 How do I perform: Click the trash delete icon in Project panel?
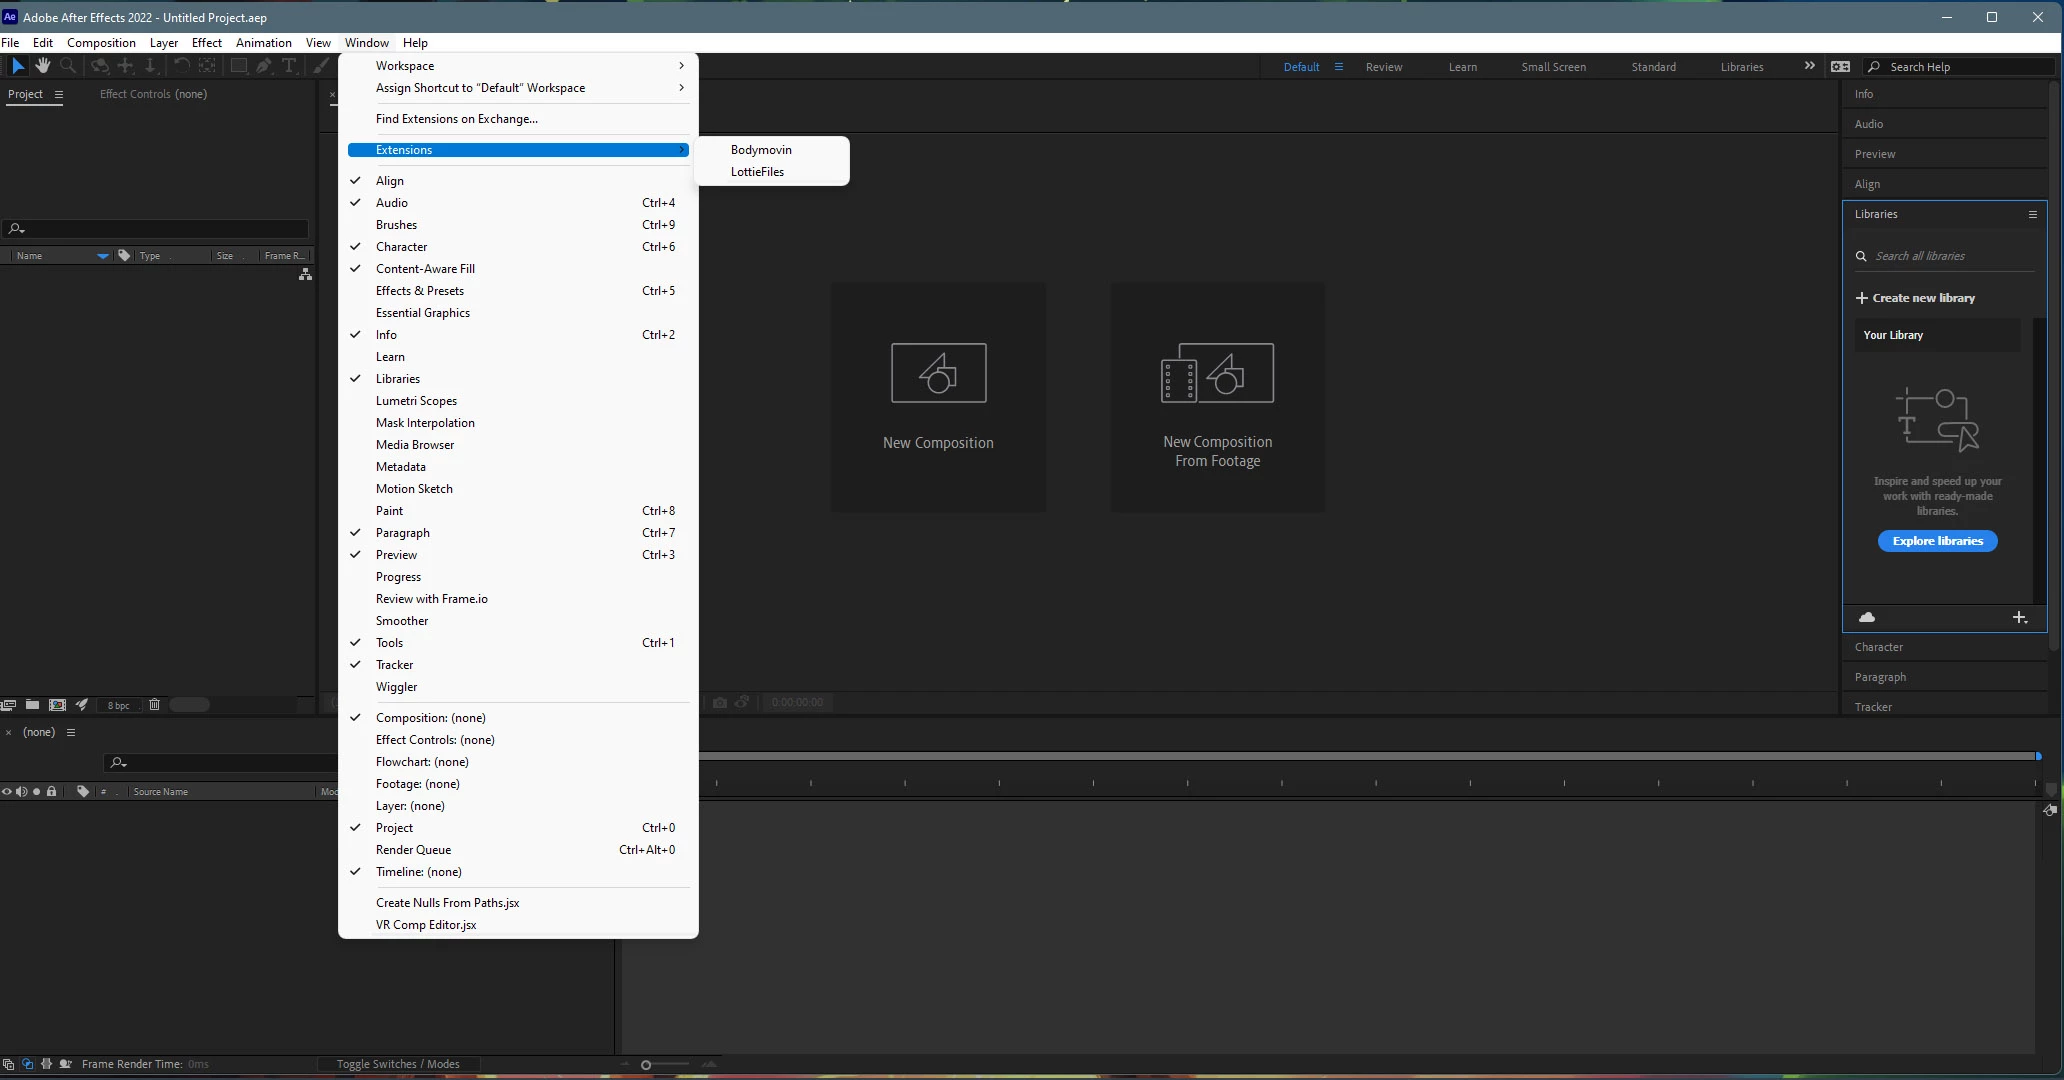tap(154, 705)
